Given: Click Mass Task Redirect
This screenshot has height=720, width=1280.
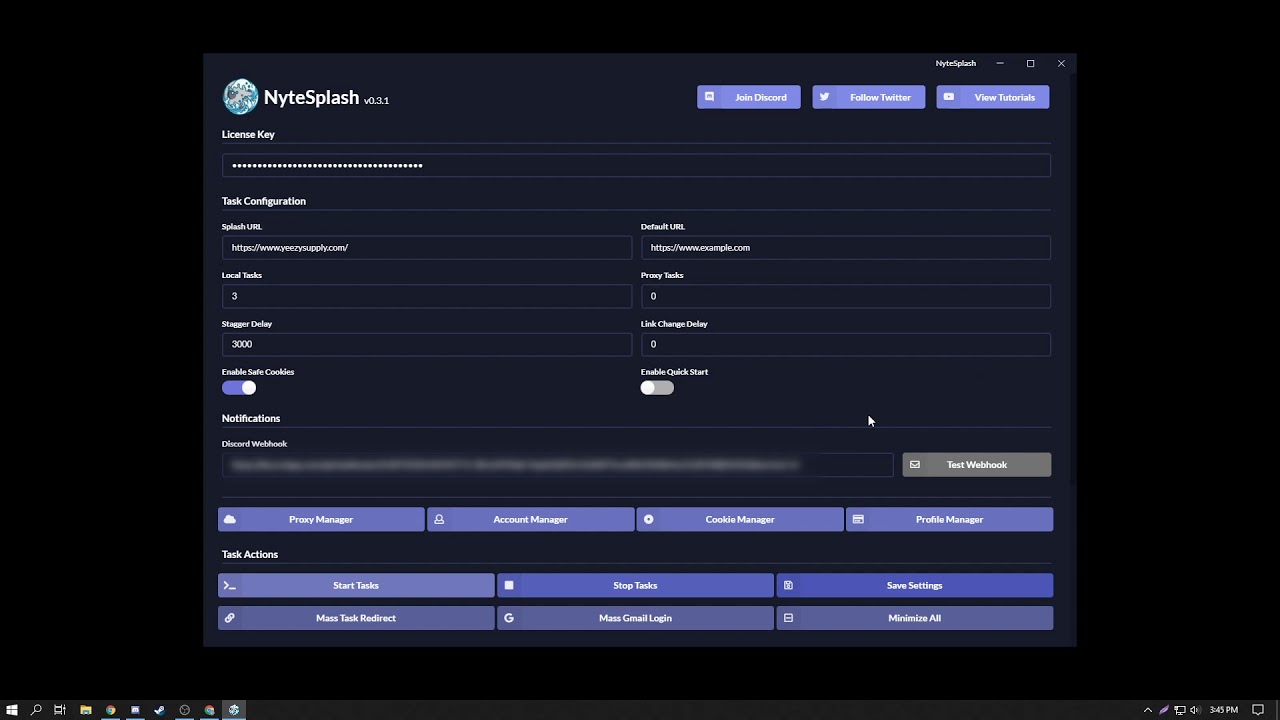Looking at the screenshot, I should (356, 618).
